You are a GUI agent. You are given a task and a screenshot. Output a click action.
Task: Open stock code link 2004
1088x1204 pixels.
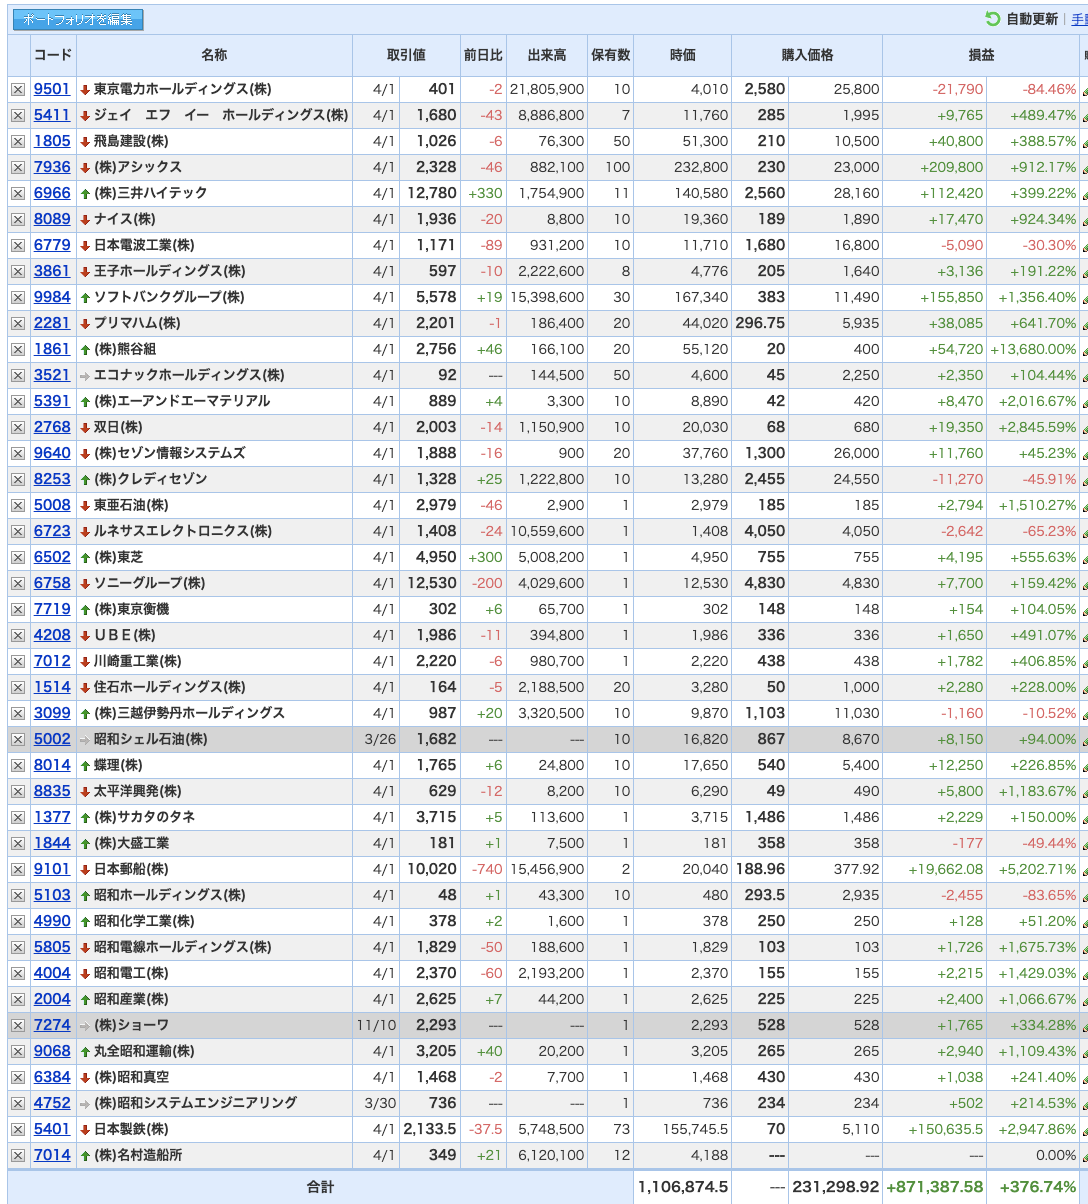[52, 999]
